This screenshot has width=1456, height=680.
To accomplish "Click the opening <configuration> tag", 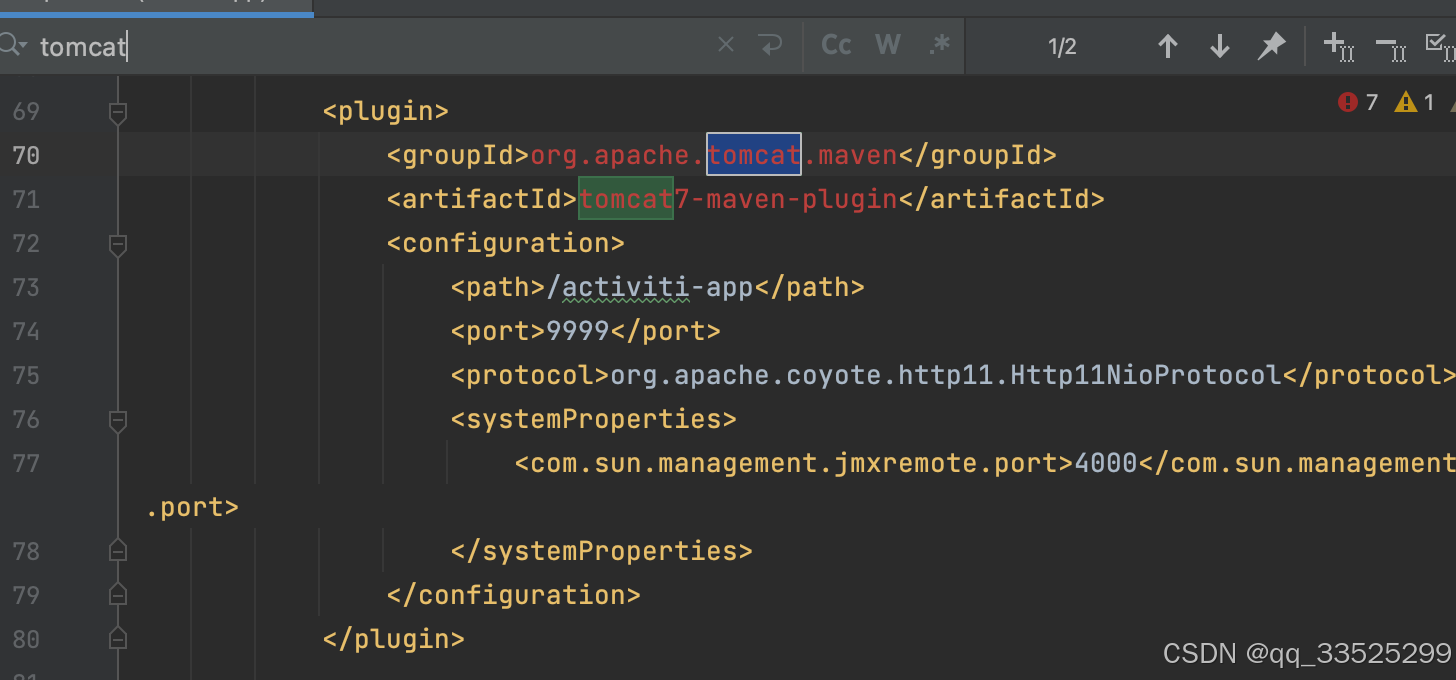I will (506, 243).
